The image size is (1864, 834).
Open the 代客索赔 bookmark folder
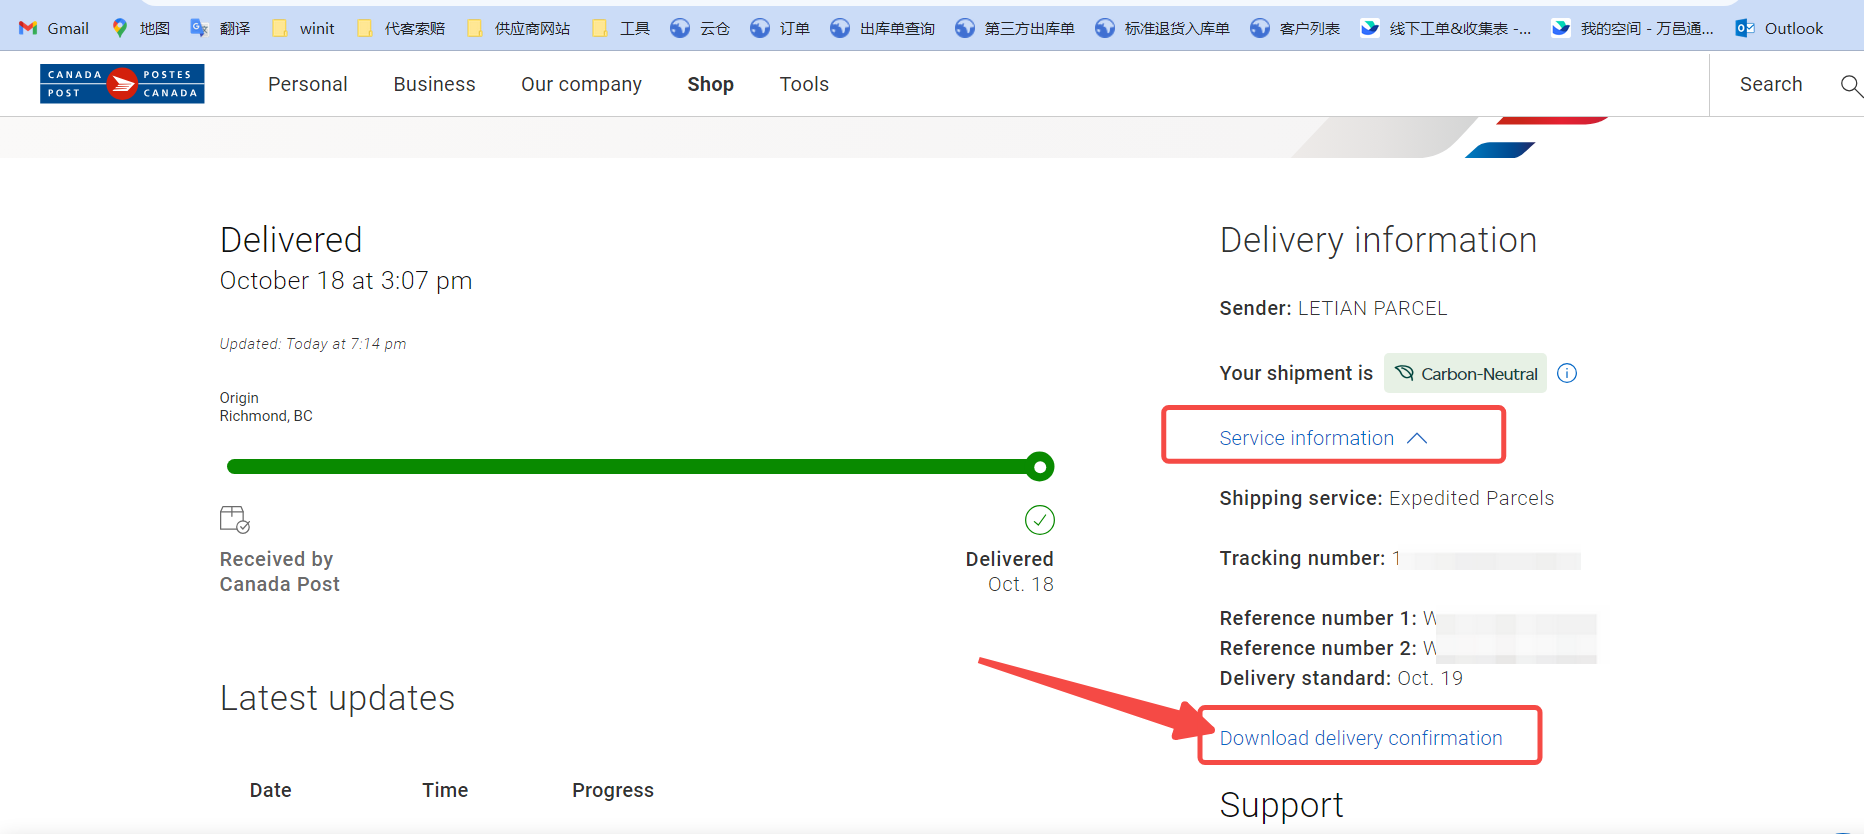[x=400, y=28]
